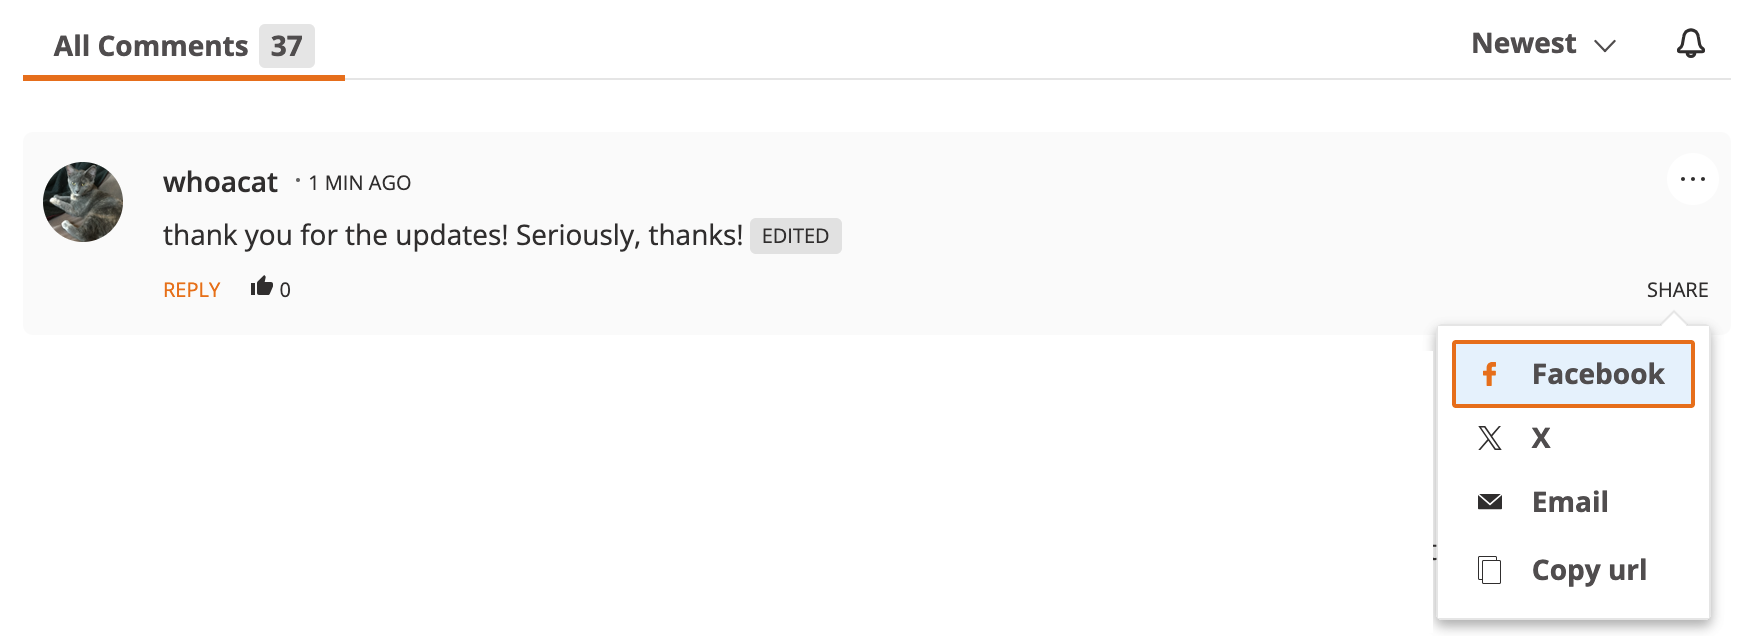Screen dimensions: 1752x636
Task: Click the Email envelope icon
Action: (x=1490, y=501)
